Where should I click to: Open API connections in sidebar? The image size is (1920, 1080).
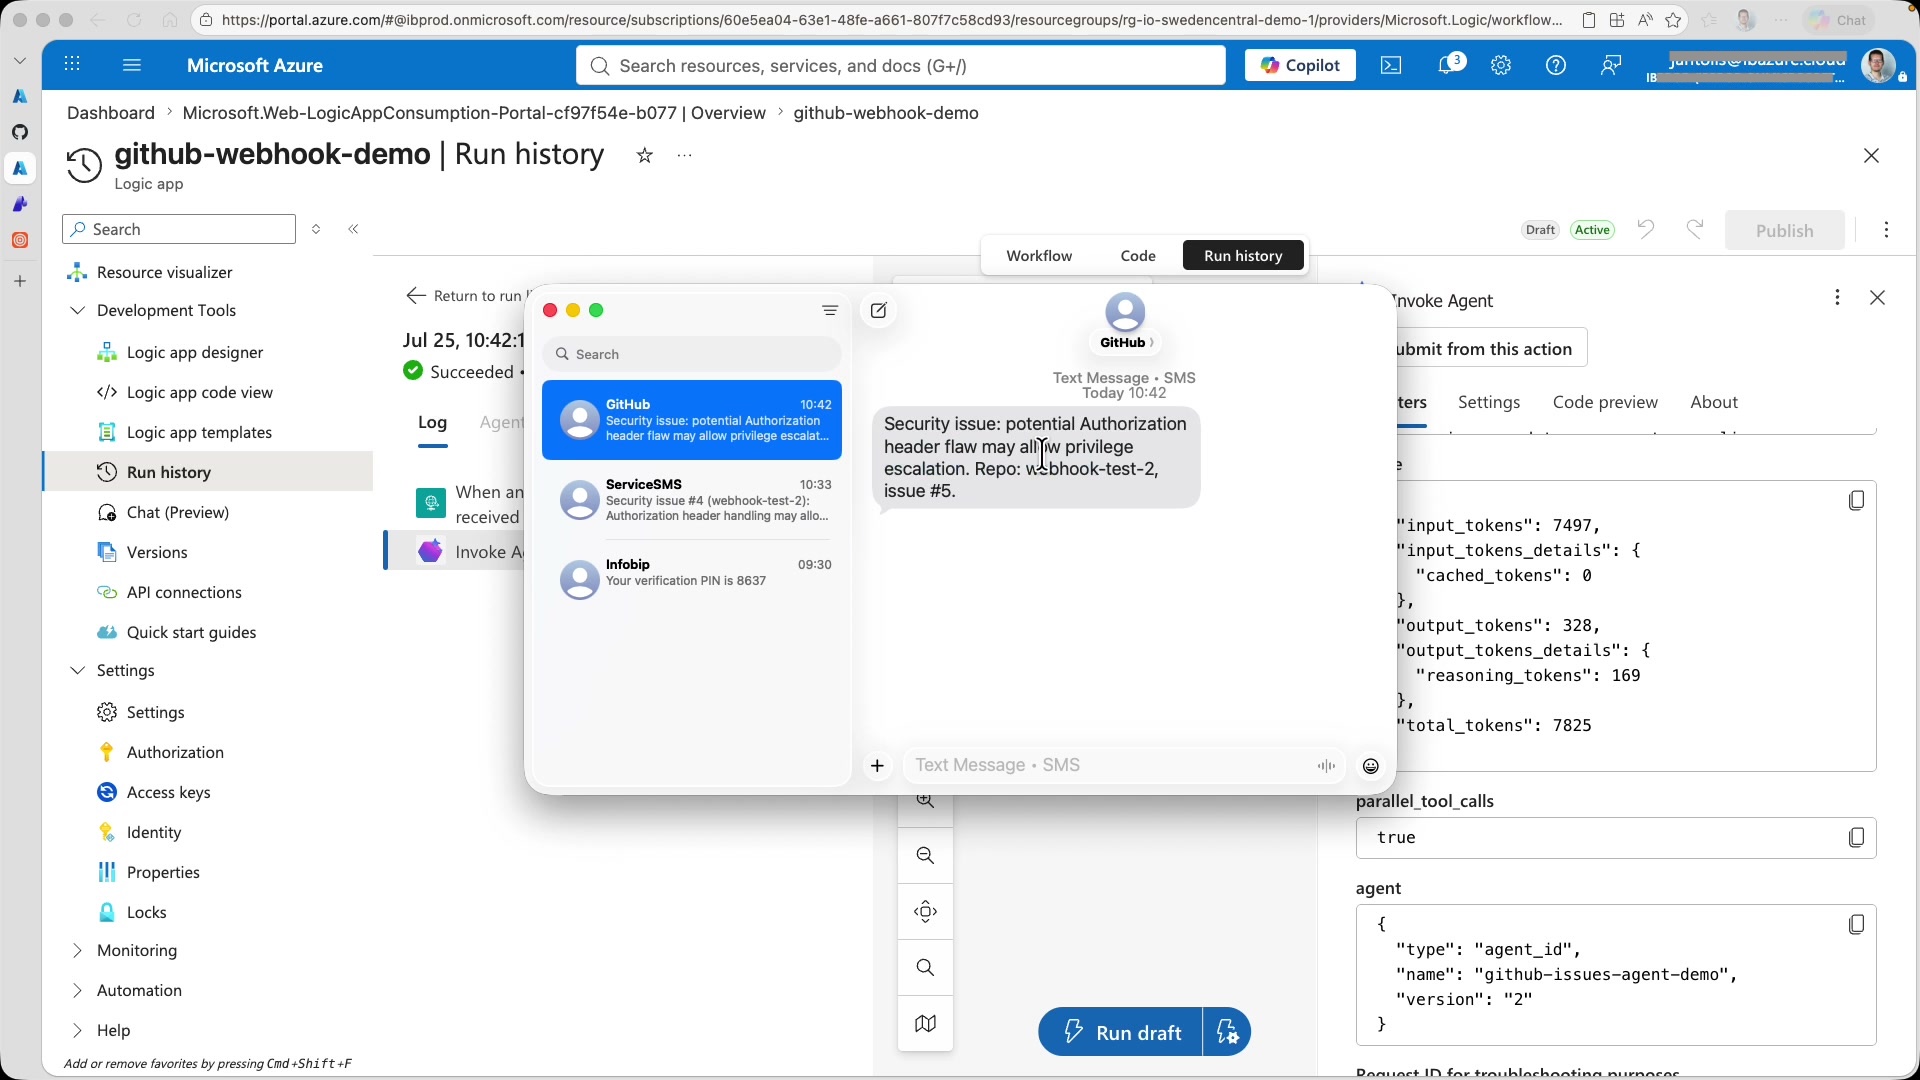tap(184, 592)
